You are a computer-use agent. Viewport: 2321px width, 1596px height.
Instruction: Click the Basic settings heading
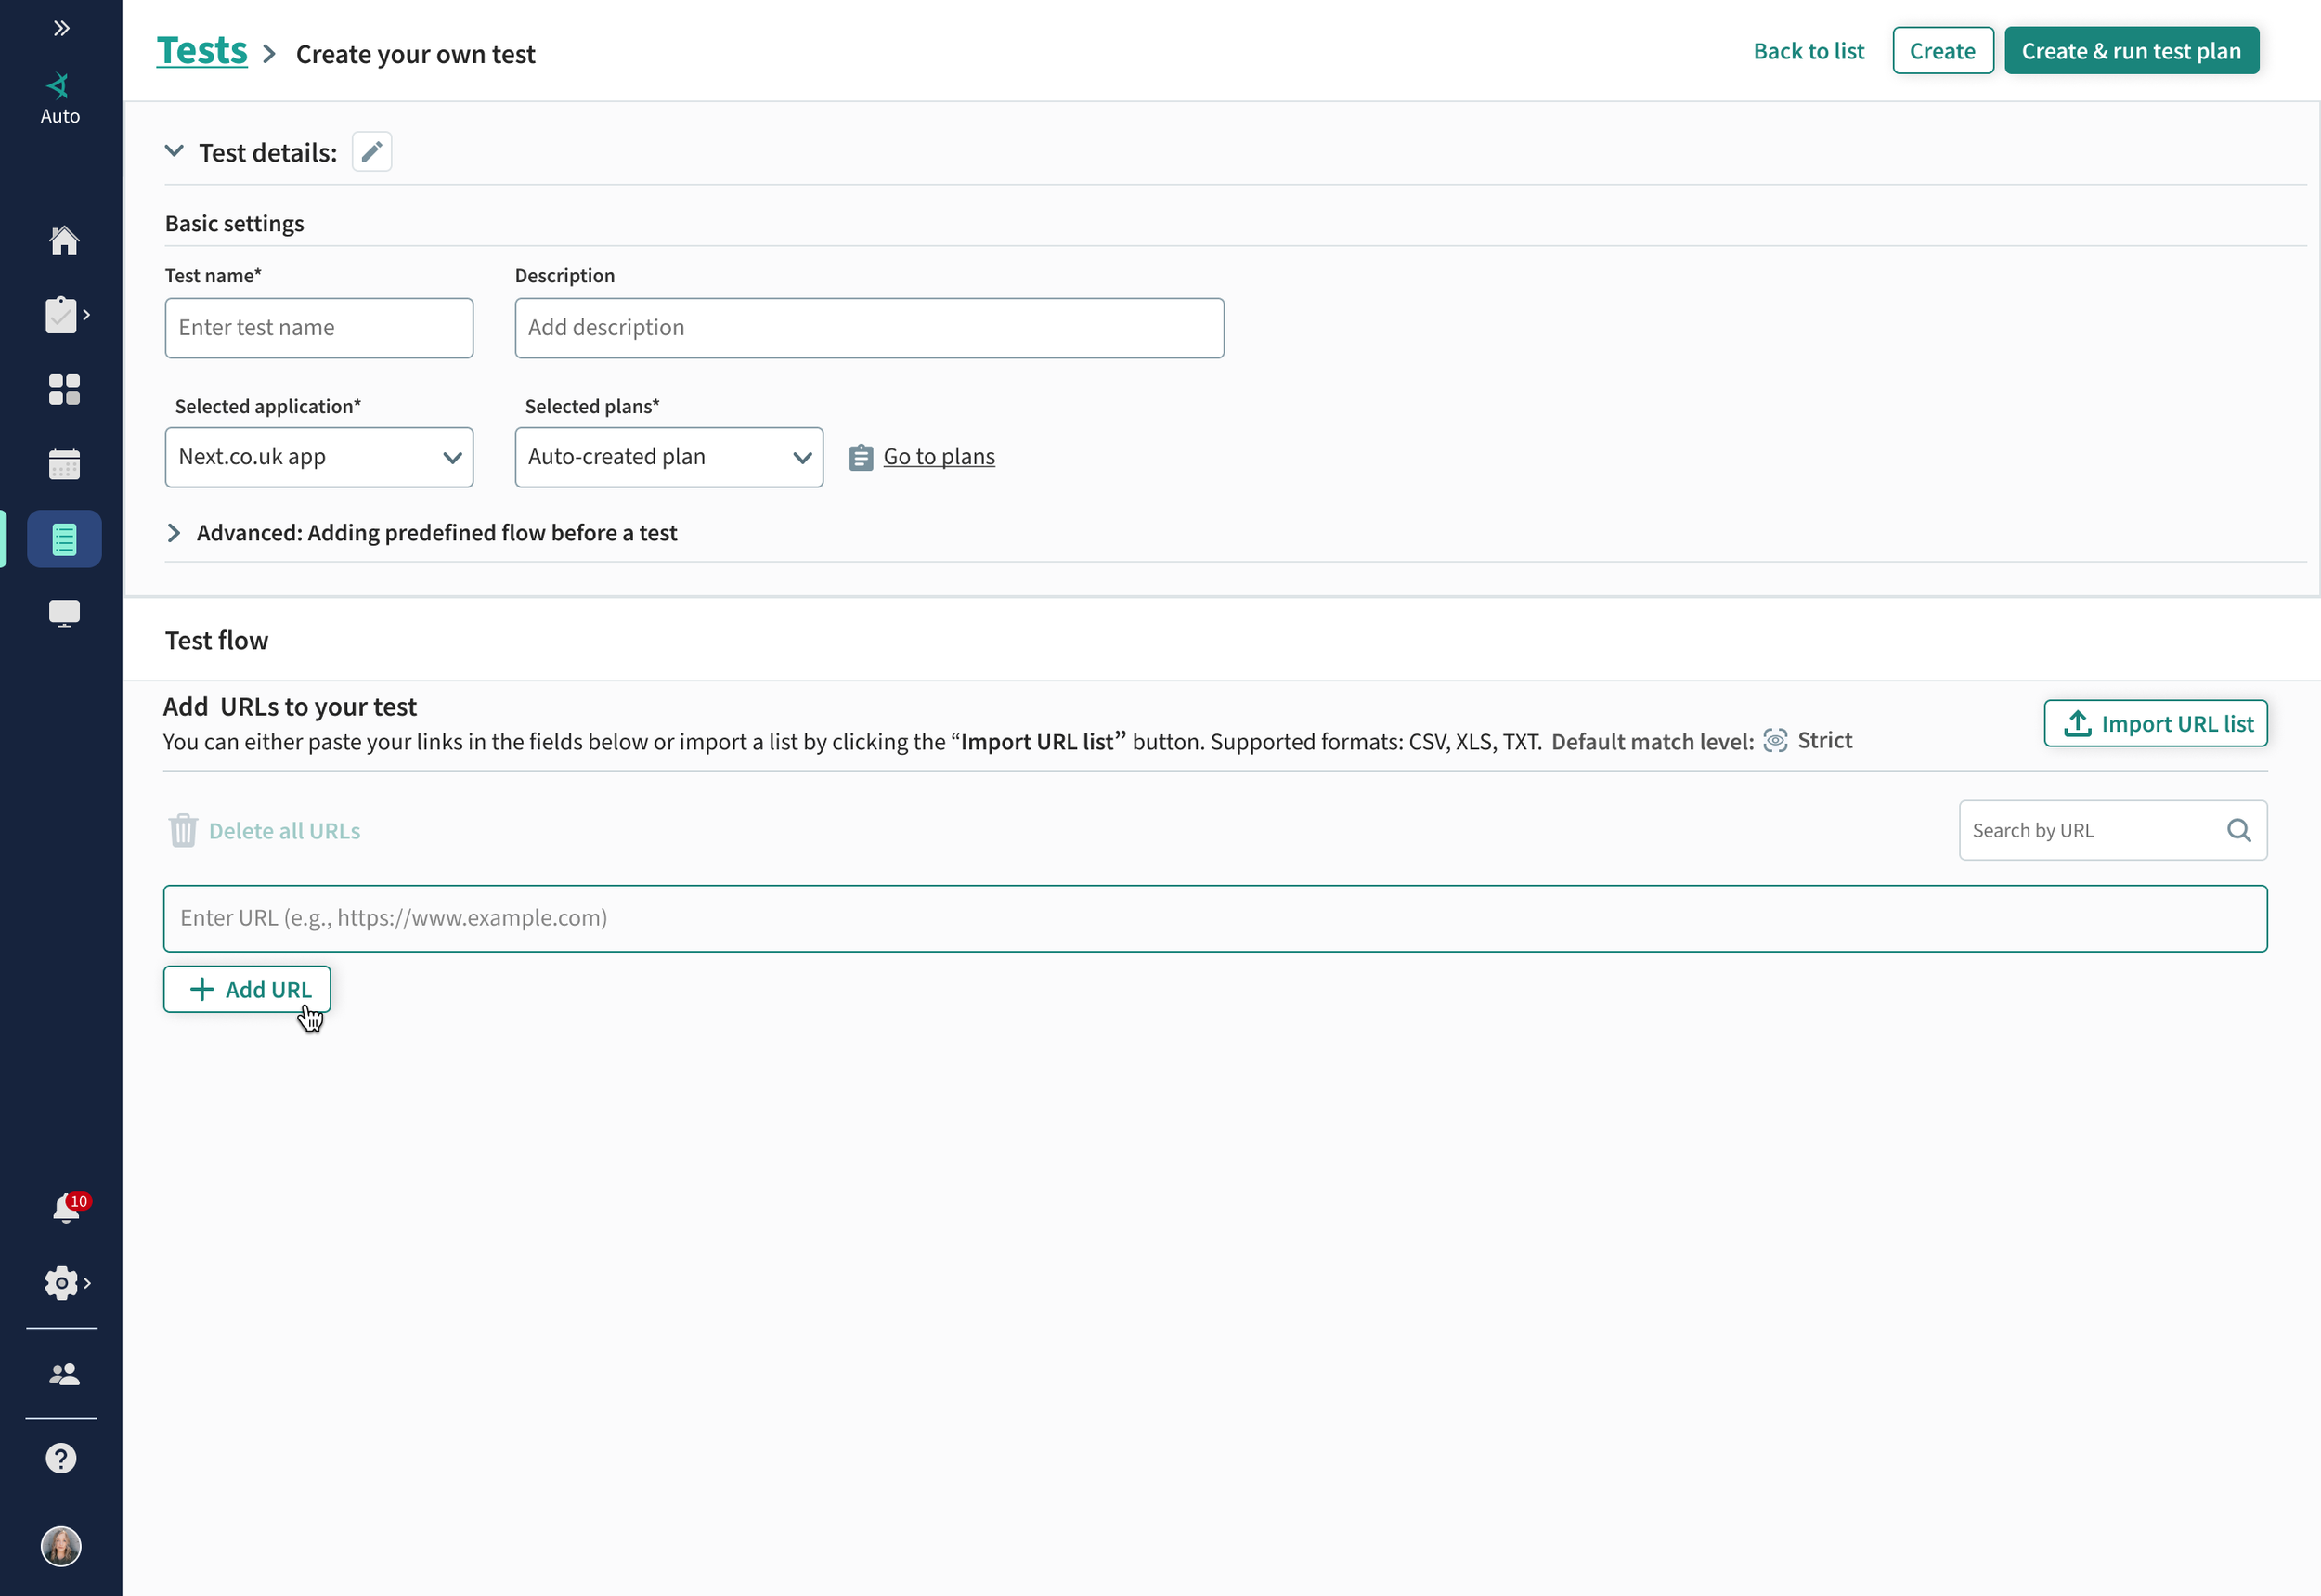tap(234, 223)
